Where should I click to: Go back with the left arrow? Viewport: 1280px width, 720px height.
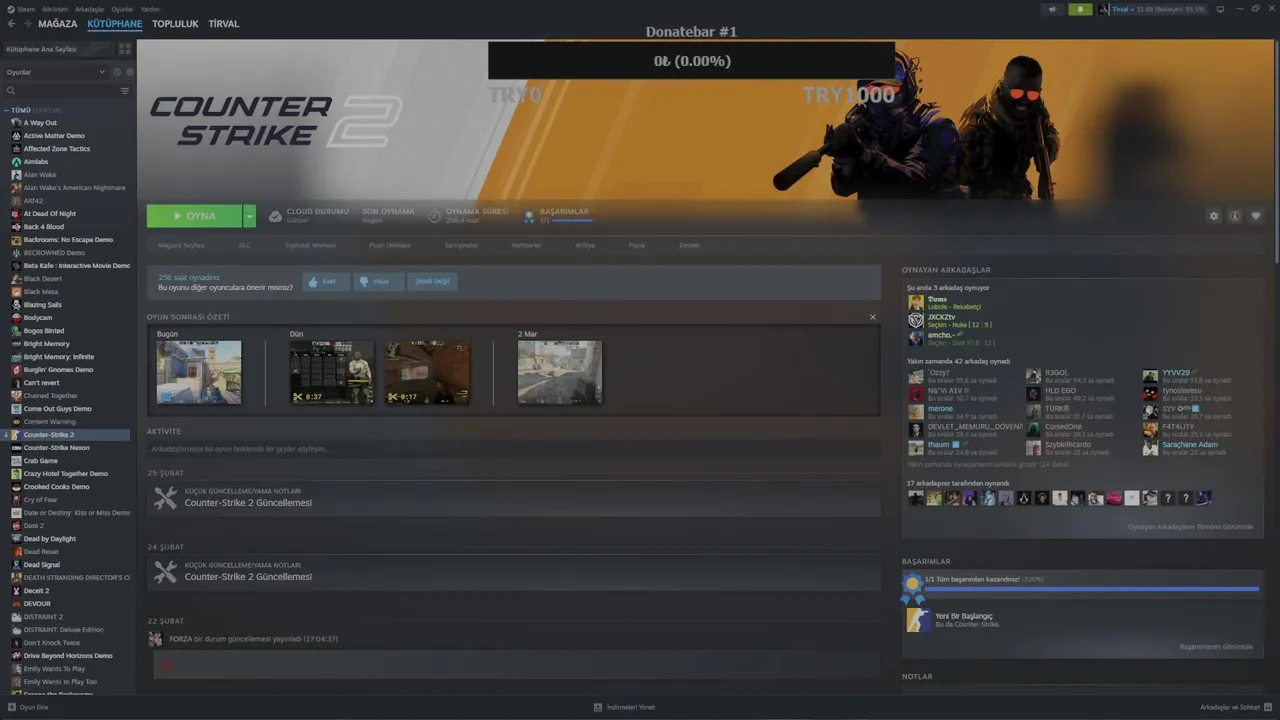[x=12, y=24]
